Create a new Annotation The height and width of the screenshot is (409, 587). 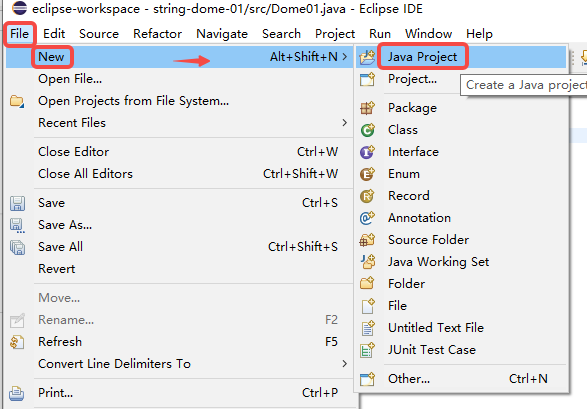(461, 218)
